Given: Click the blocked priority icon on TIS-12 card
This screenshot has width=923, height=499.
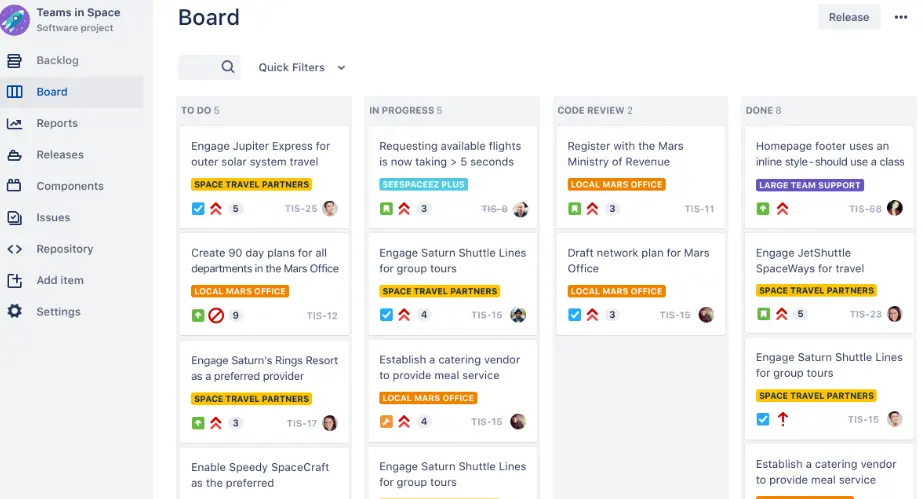Looking at the screenshot, I should click(x=217, y=315).
